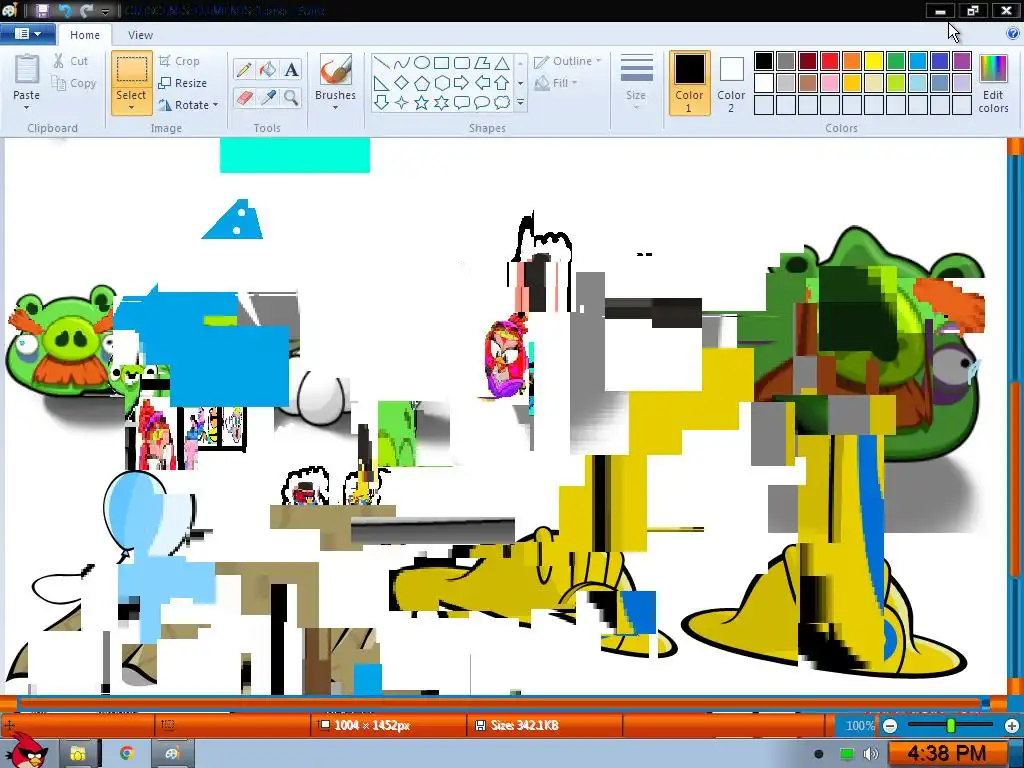The width and height of the screenshot is (1024, 768).
Task: Click the zoom in plus button
Action: pyautogui.click(x=1012, y=726)
